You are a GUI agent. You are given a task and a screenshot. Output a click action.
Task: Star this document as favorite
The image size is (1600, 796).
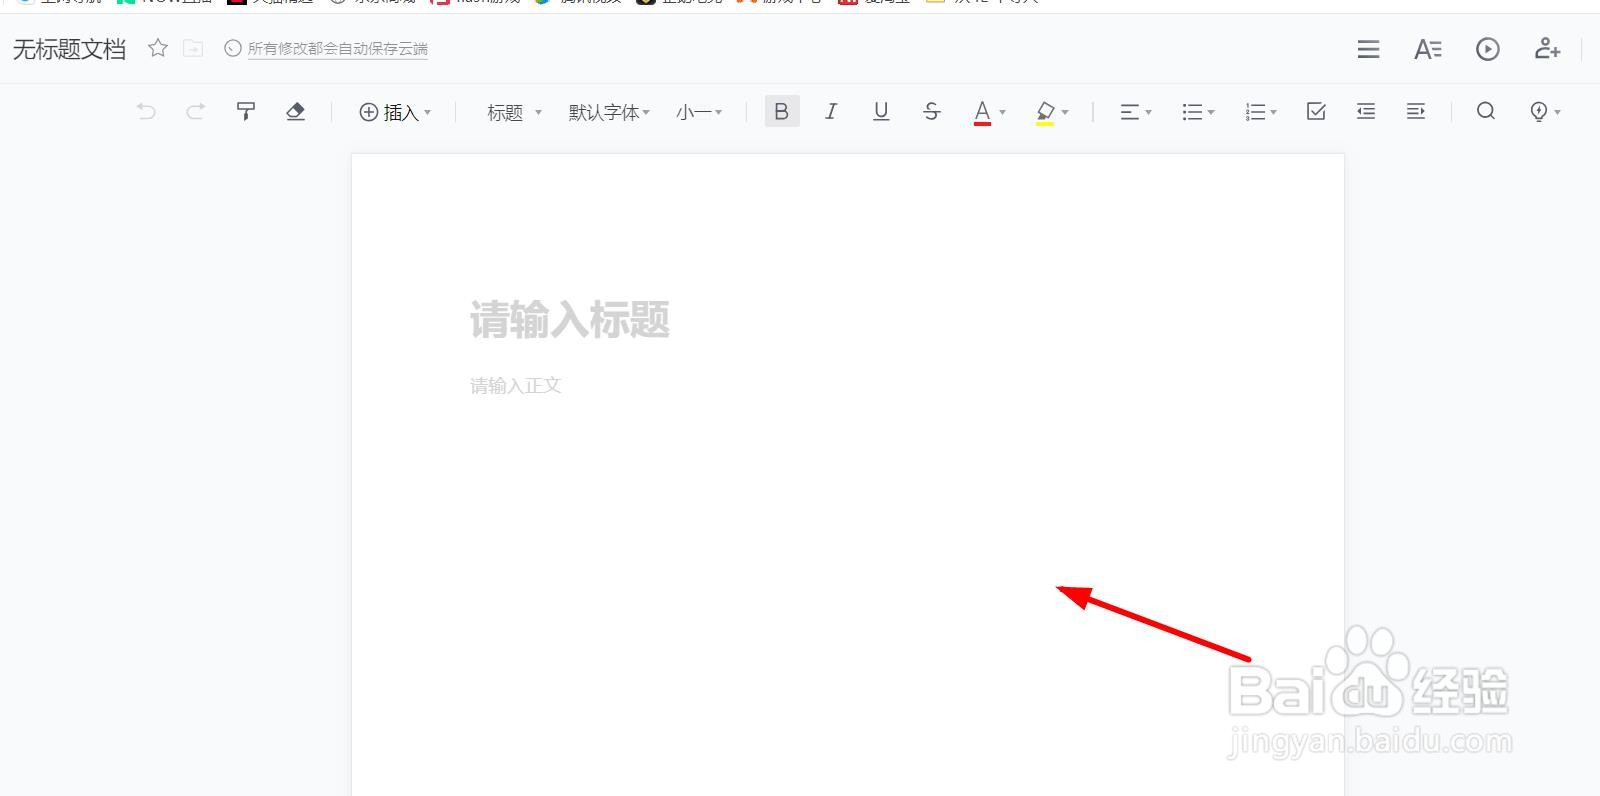(158, 48)
